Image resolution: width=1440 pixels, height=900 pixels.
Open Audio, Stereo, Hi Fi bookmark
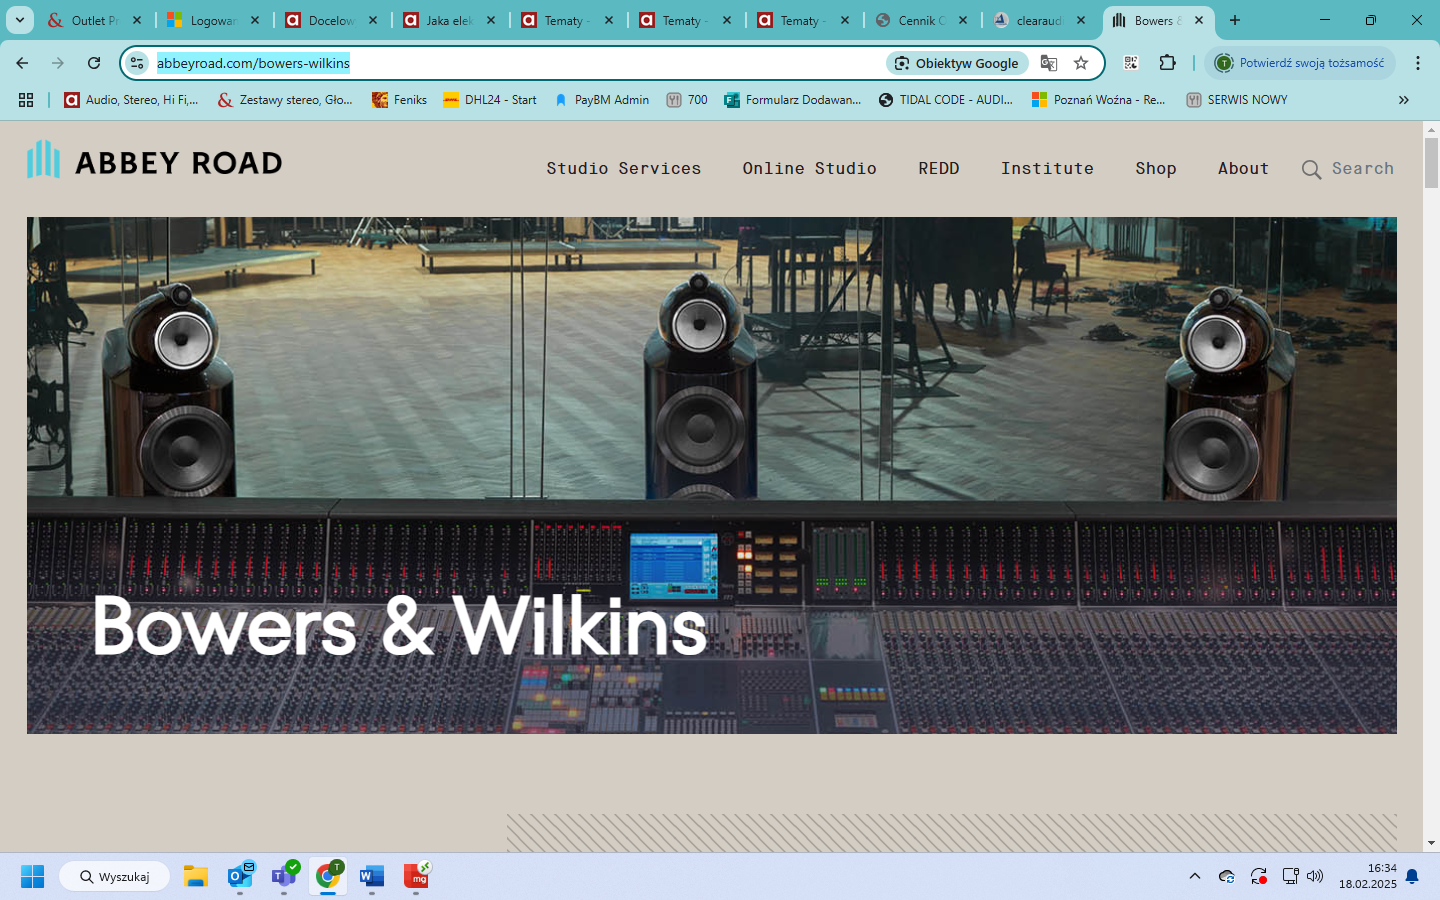(132, 100)
